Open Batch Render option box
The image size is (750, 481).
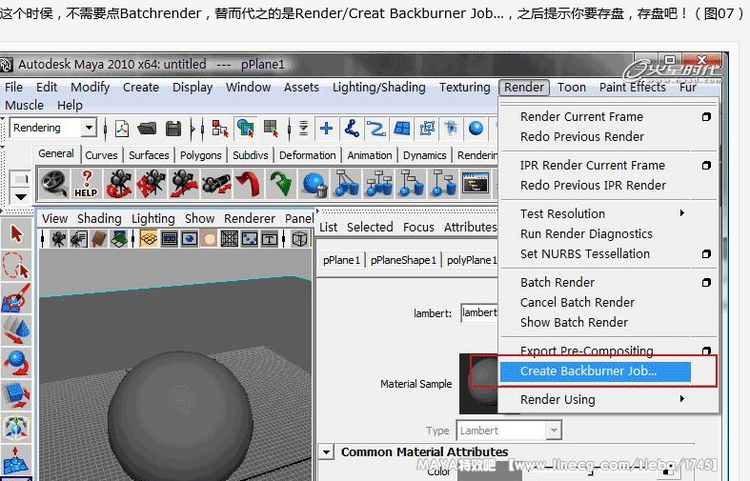706,283
